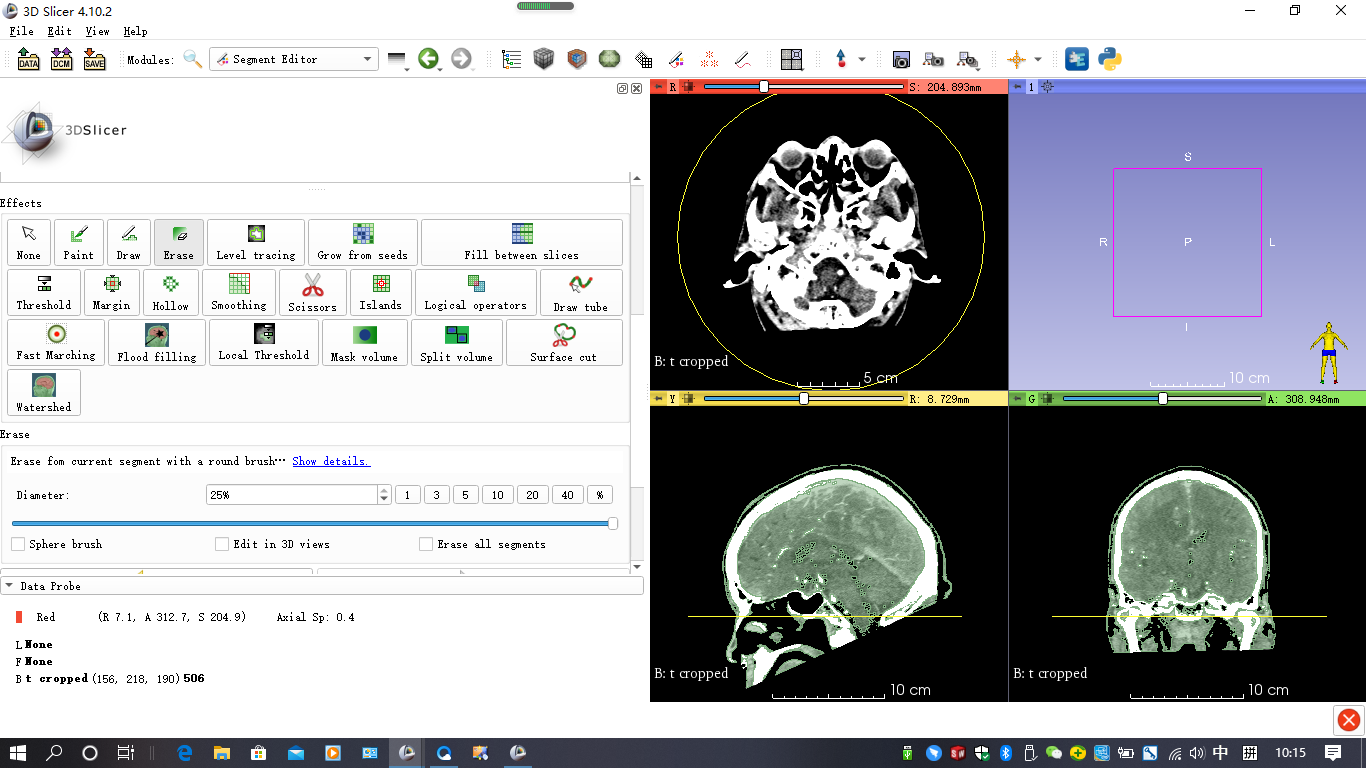This screenshot has height=768, width=1366.
Task: Set brush diameter to 40
Action: point(567,495)
